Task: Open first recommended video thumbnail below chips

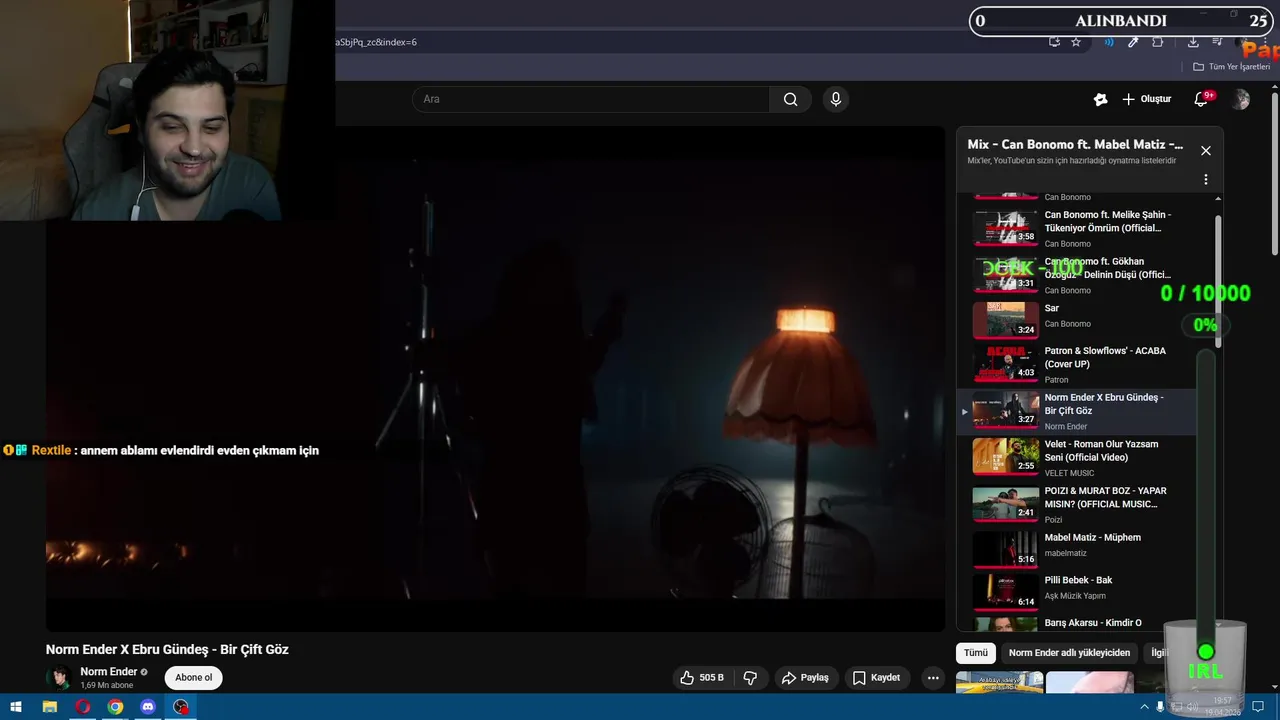Action: pos(999,682)
